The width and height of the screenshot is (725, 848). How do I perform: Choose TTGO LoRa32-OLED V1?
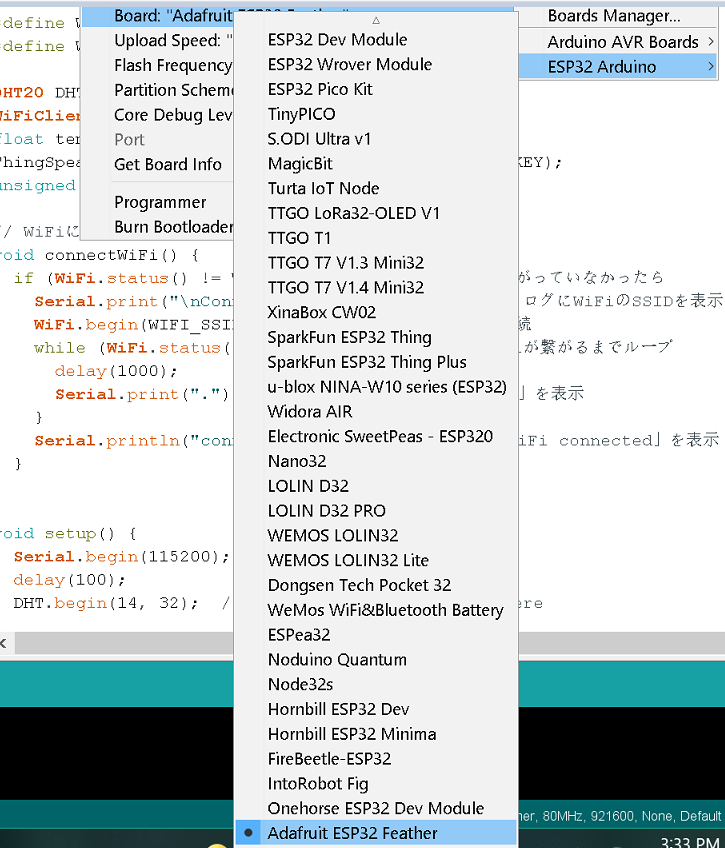[376, 213]
